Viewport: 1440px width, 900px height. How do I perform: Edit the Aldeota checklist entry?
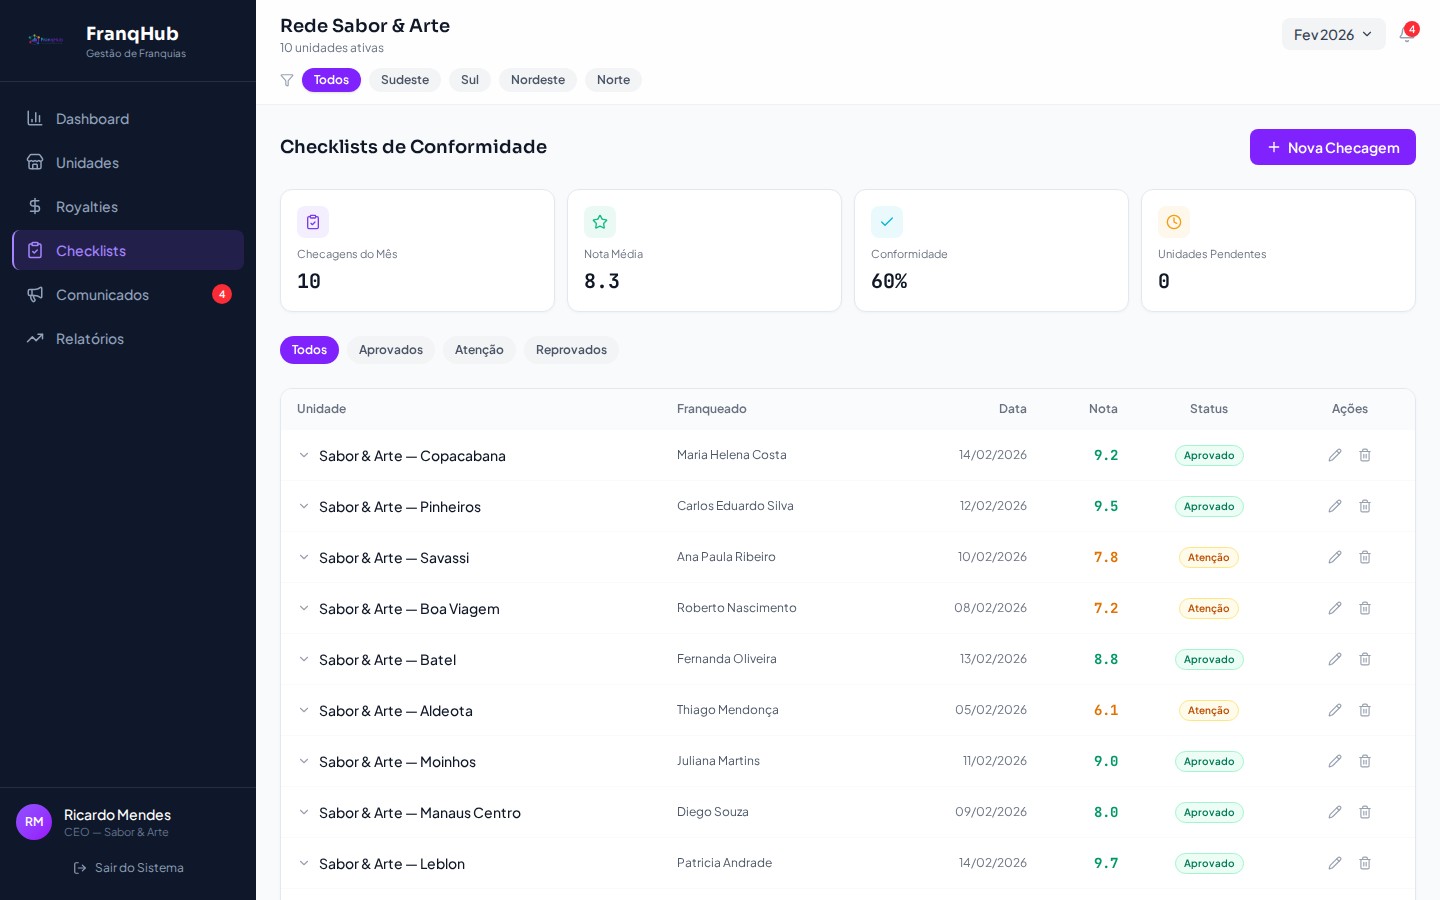point(1335,710)
